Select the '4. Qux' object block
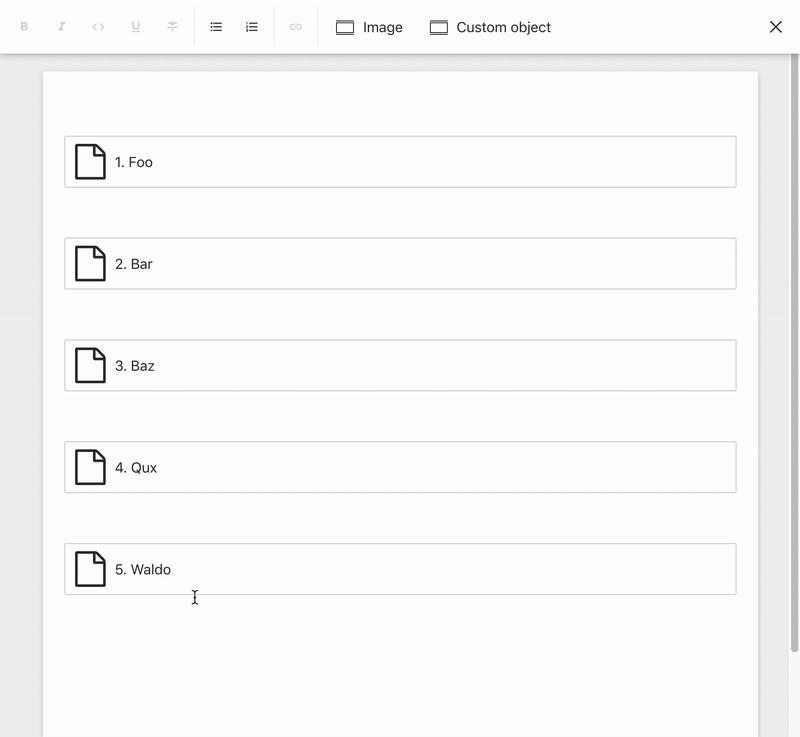800x737 pixels. point(400,467)
